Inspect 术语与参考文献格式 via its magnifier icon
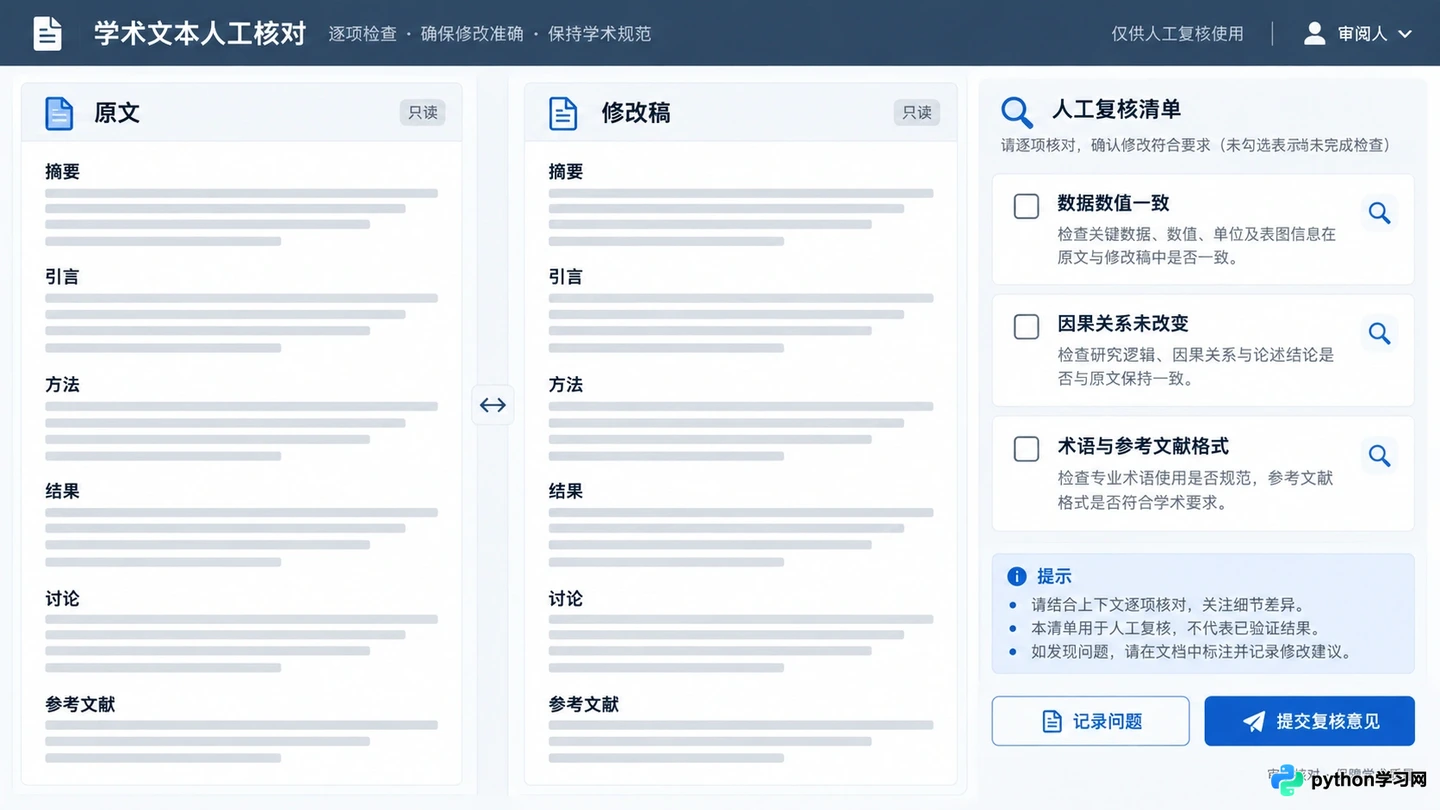This screenshot has width=1440, height=810. [x=1380, y=455]
